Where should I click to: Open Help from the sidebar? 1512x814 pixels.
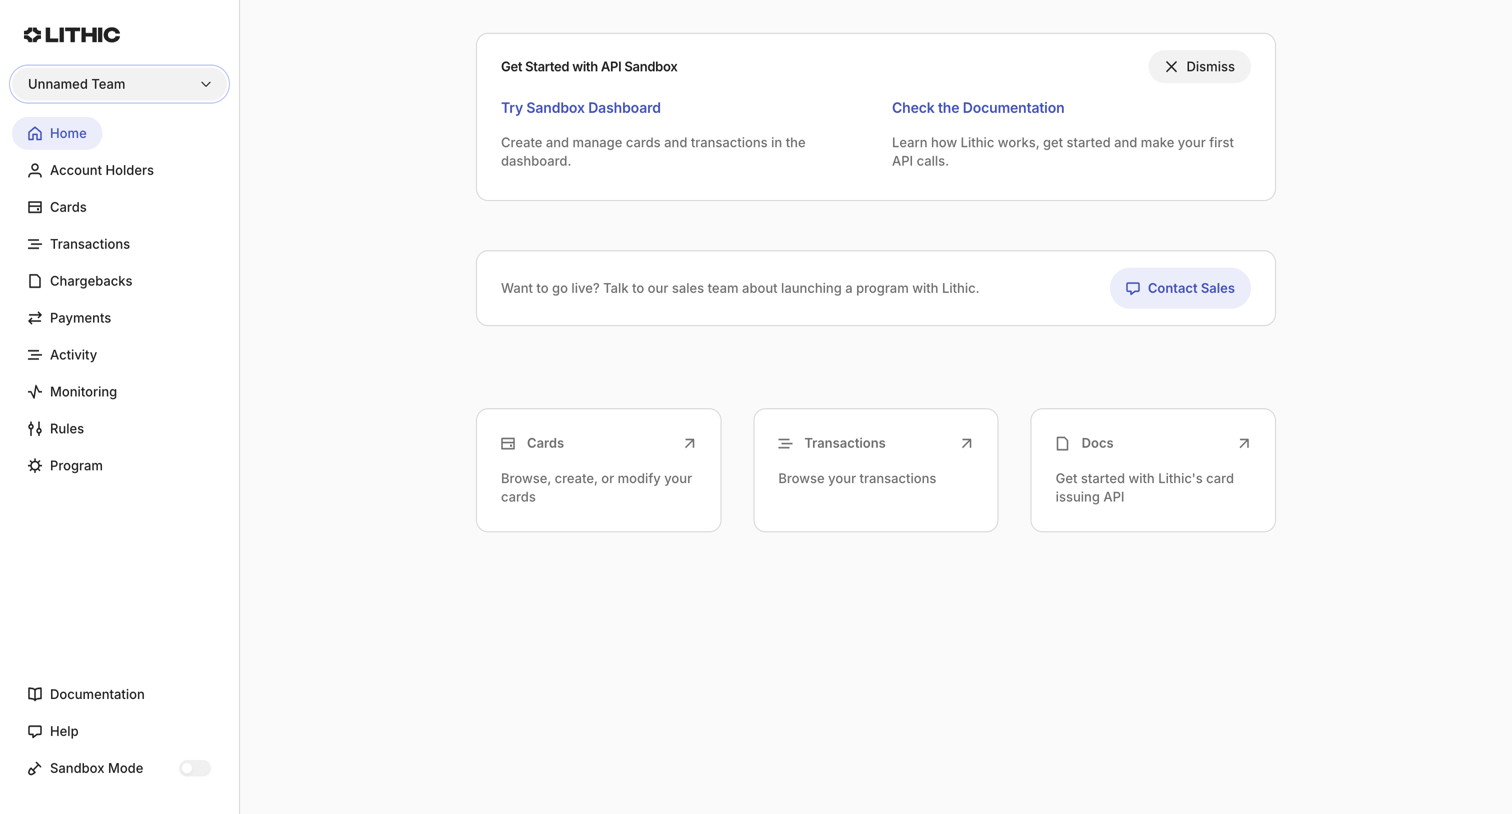pos(53,731)
